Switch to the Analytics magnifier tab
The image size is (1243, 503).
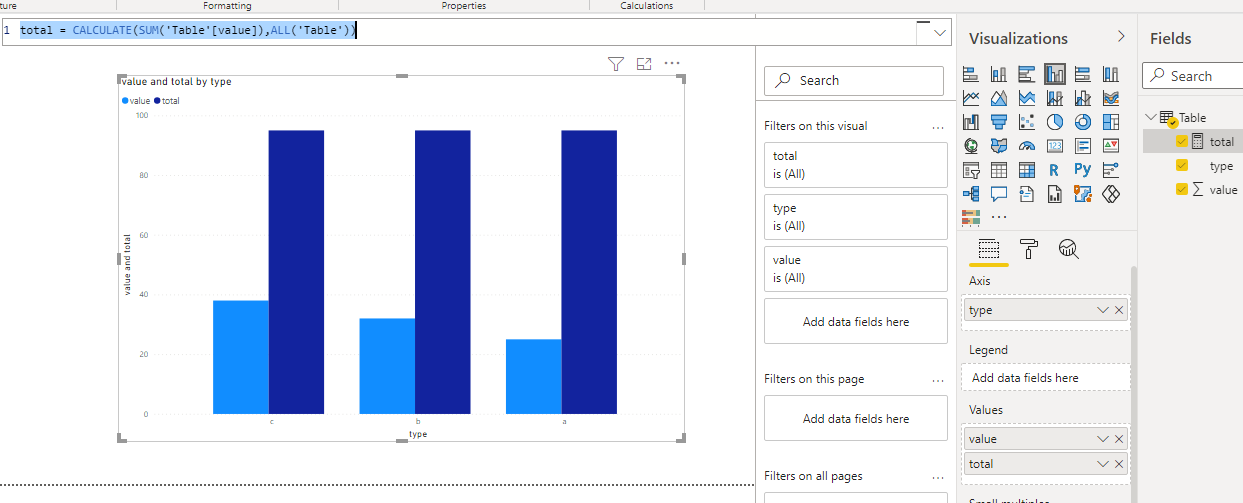click(x=1068, y=249)
